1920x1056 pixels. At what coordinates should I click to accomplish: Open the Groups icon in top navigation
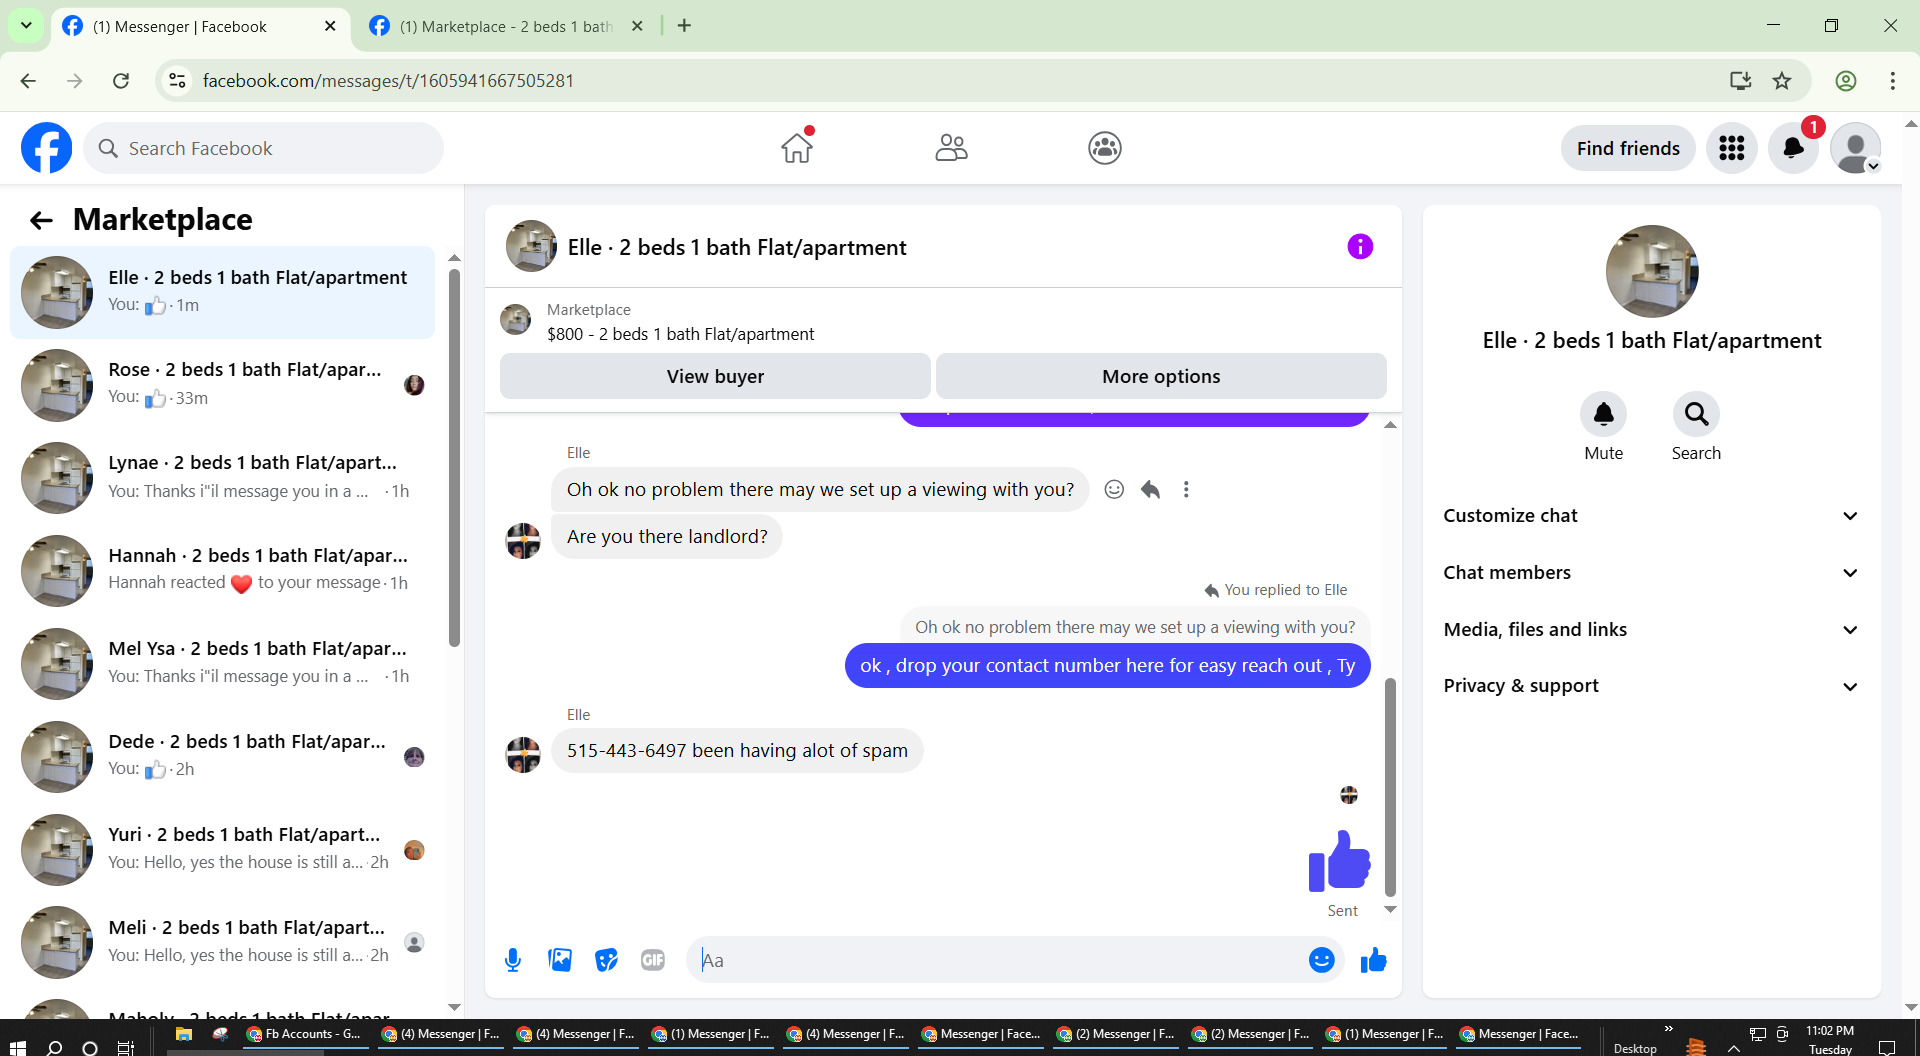click(1105, 148)
